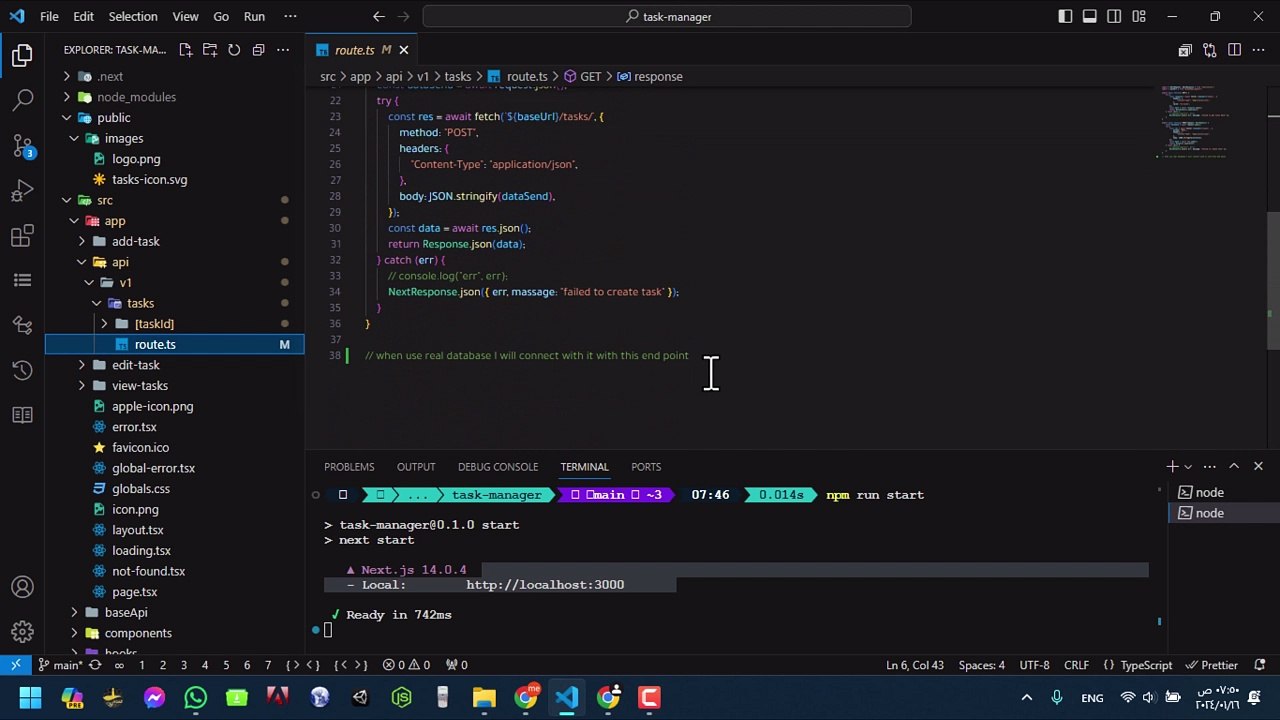
Task: Open the File menu
Action: click(x=49, y=16)
